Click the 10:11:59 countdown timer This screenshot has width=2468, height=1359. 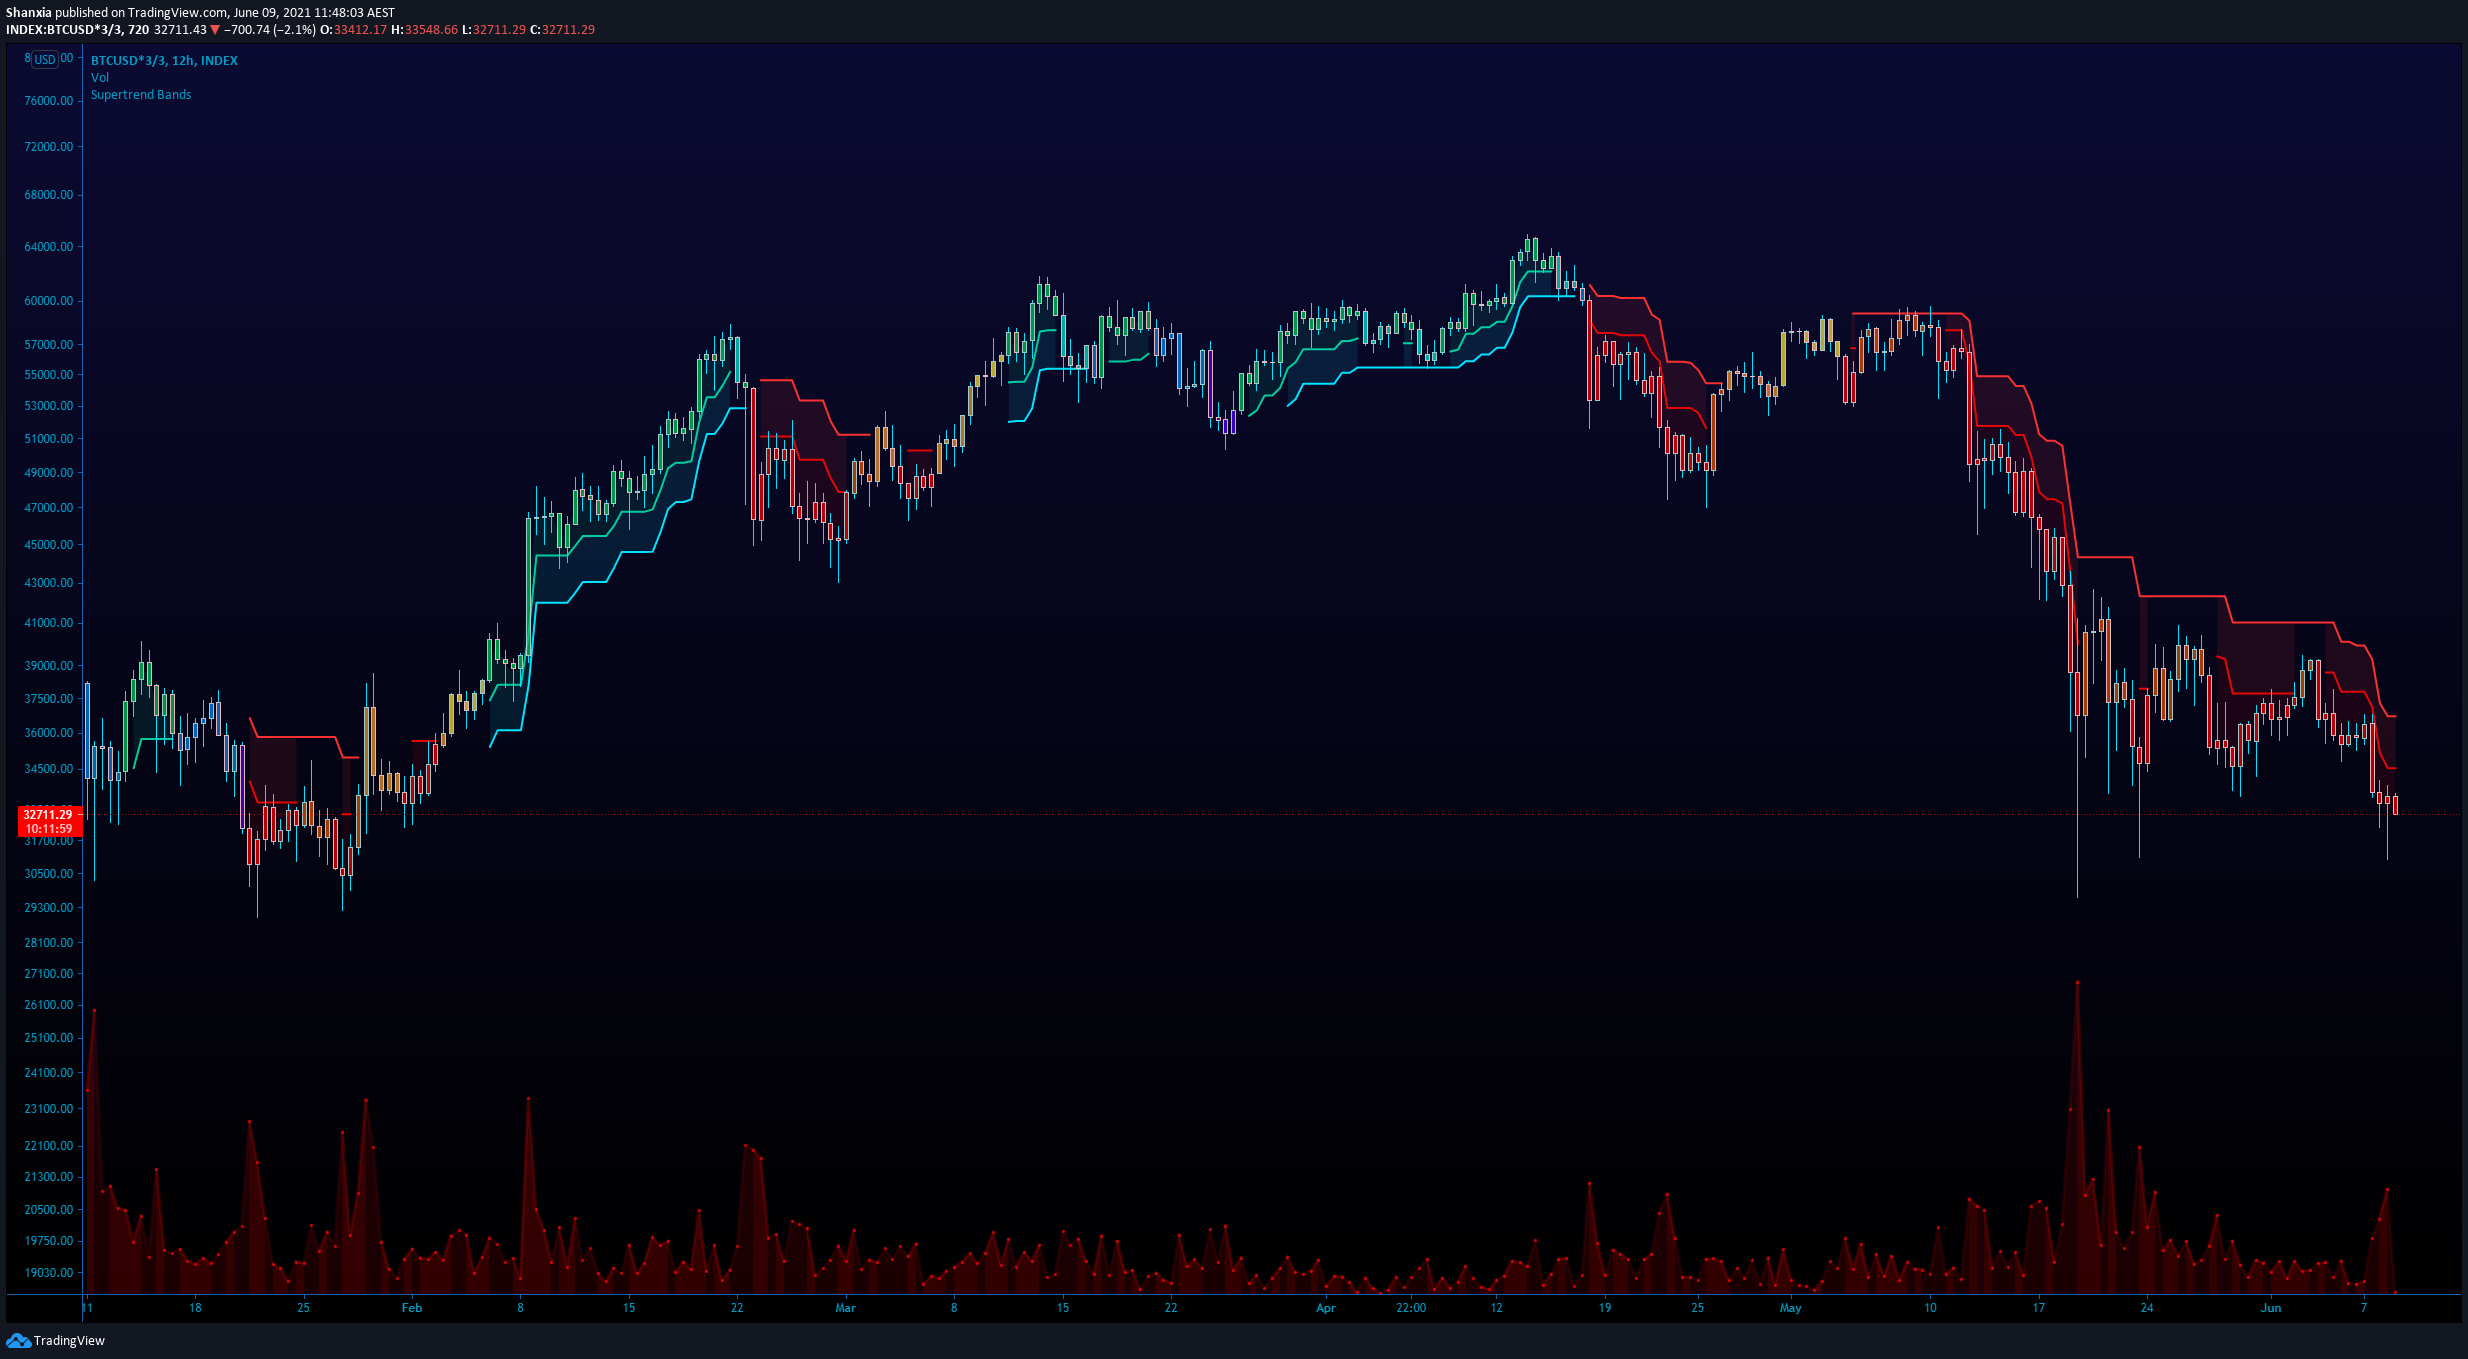pos(48,829)
